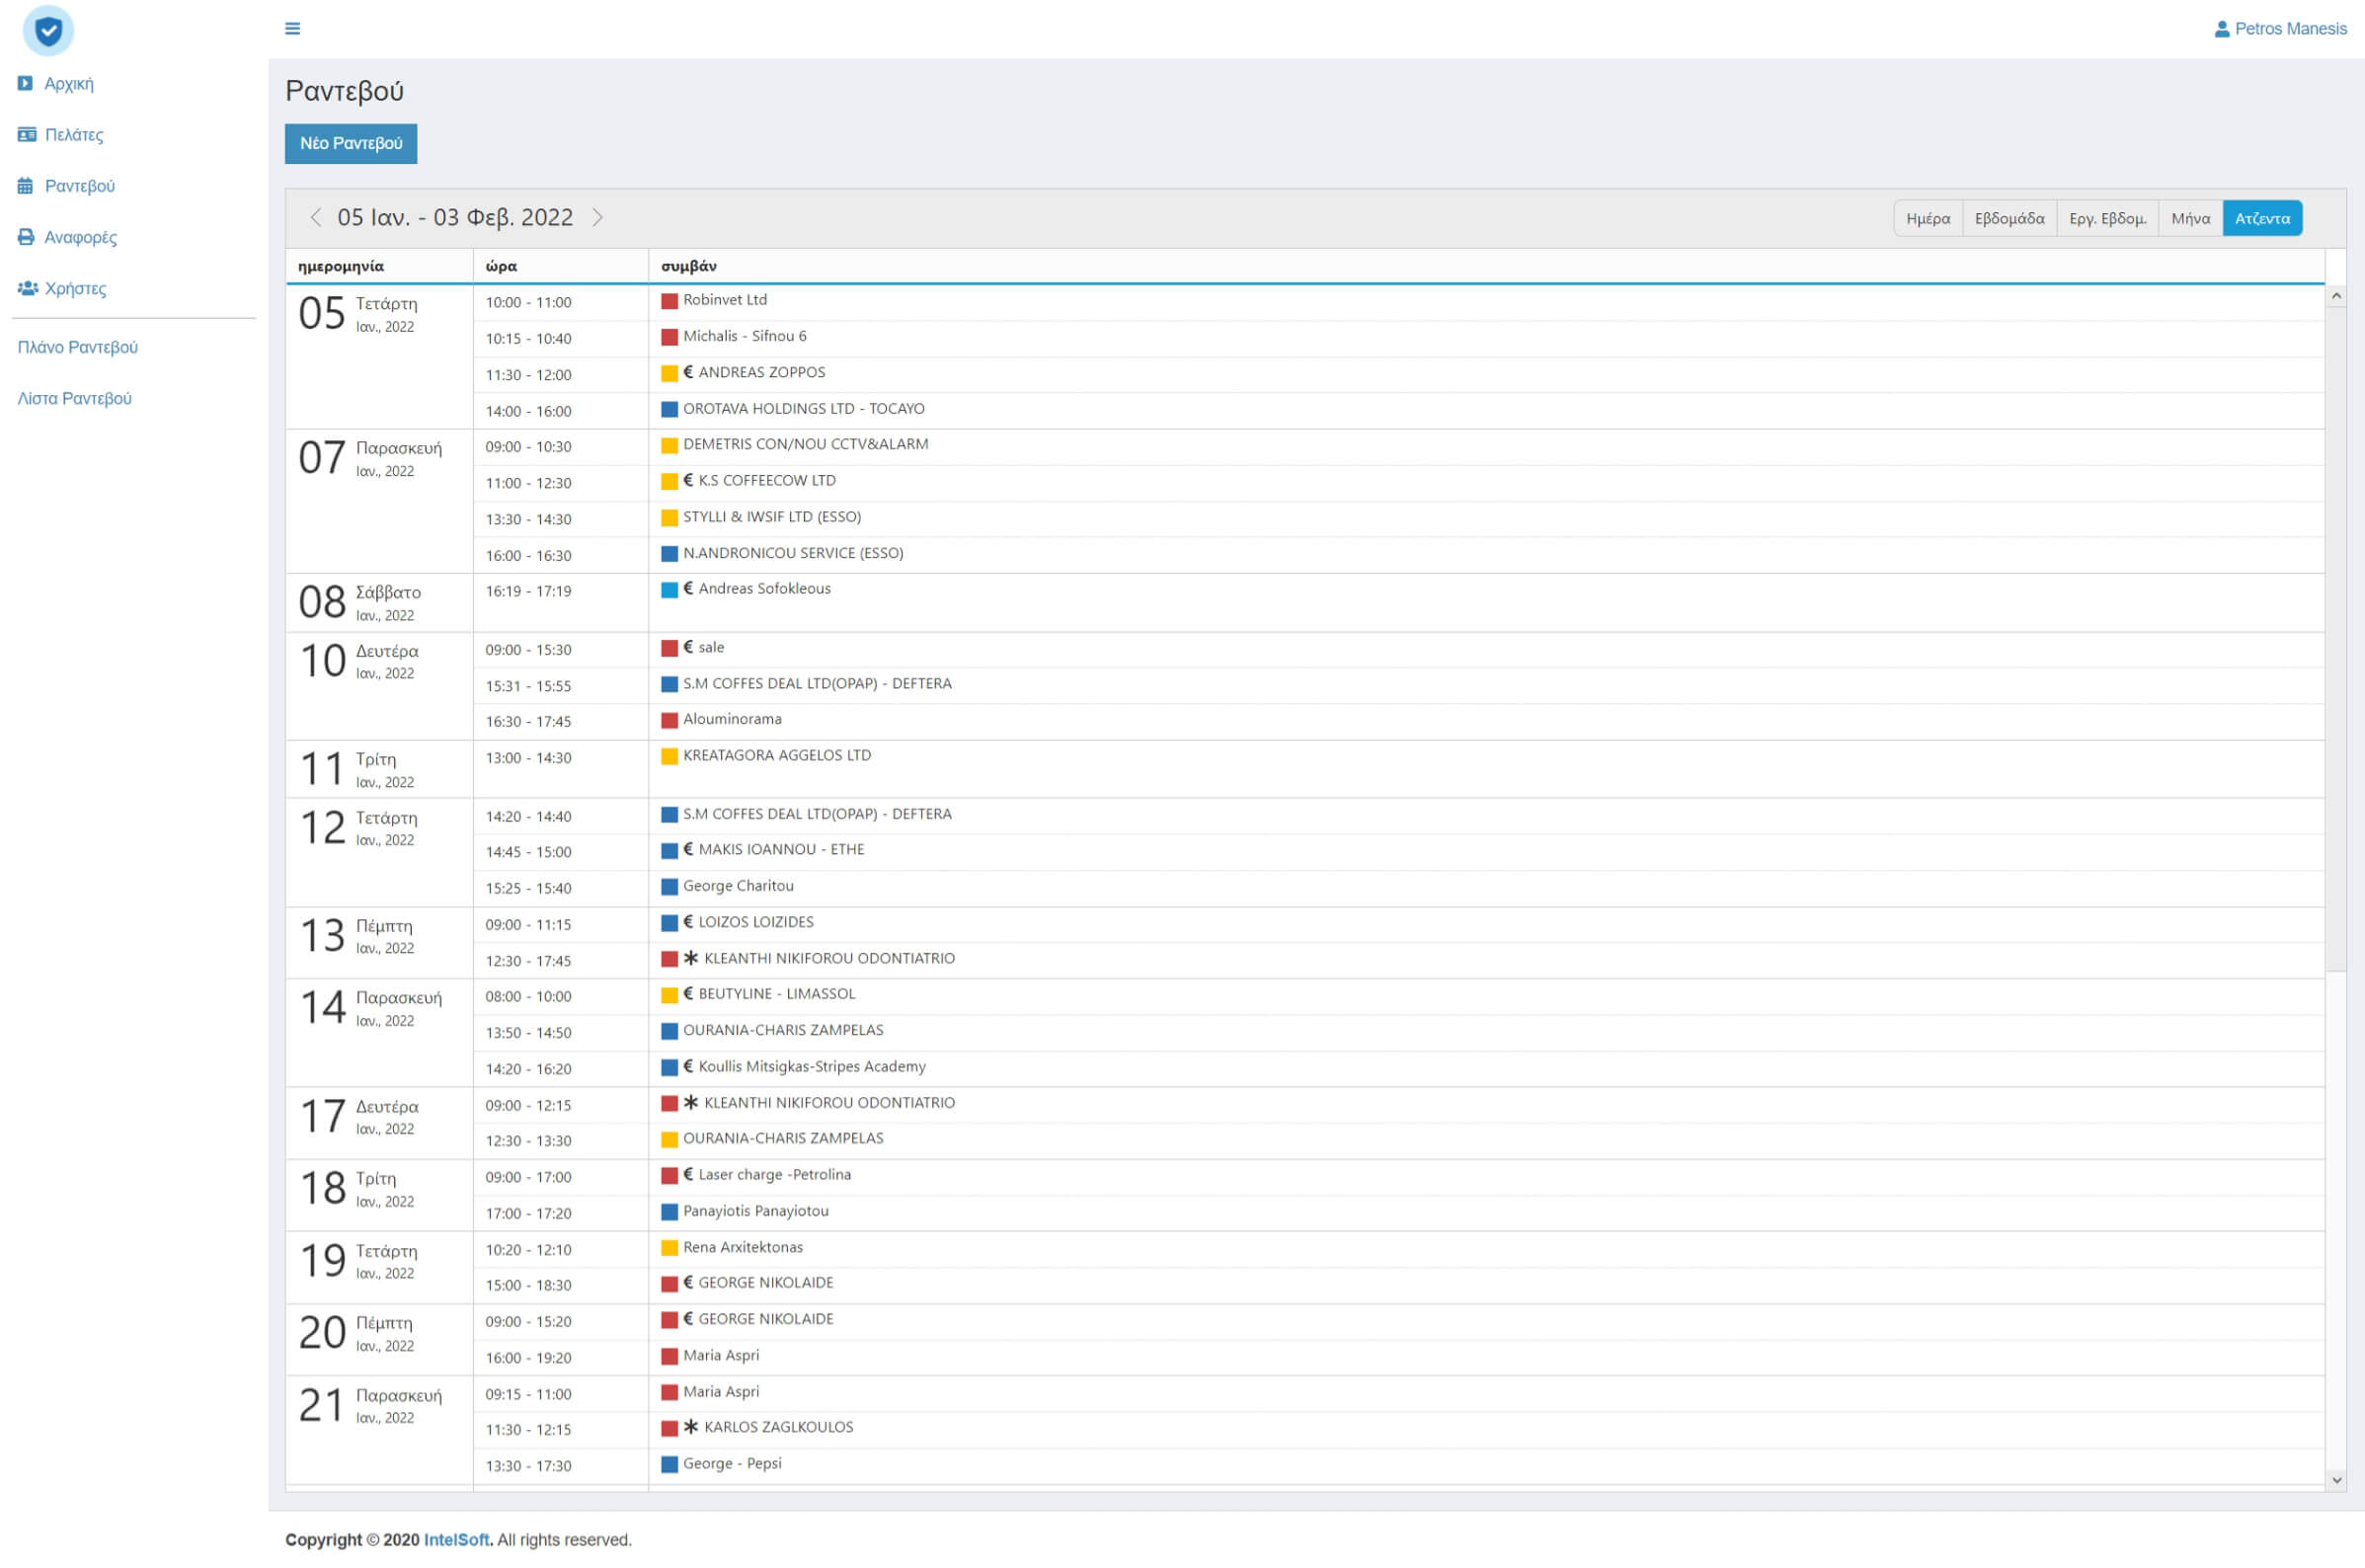Open the Πλάνο Ραντεβού link
Image resolution: width=2365 pixels, height=1568 pixels.
coord(77,347)
